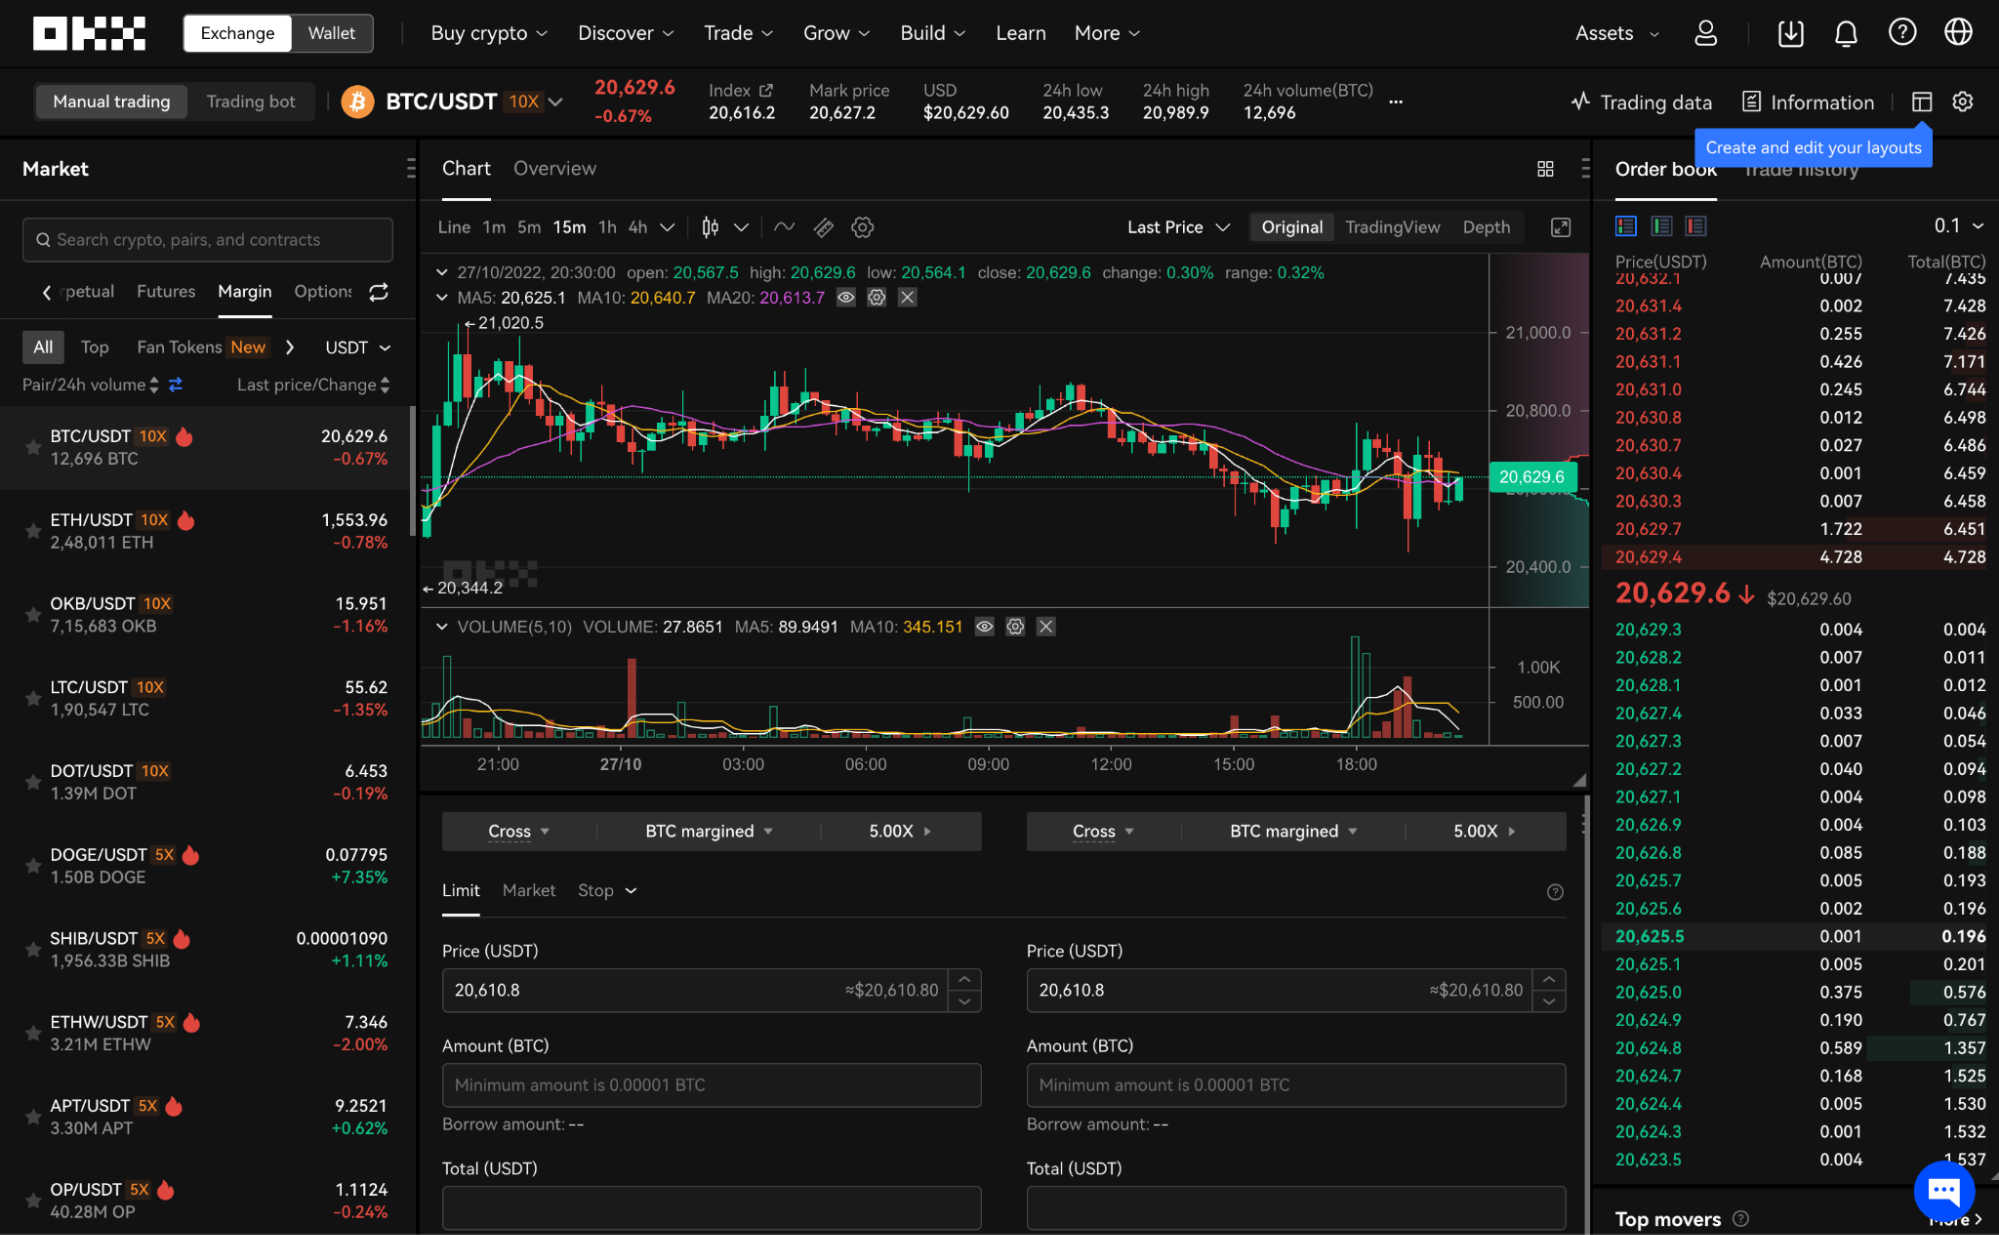Toggle volume indicator visibility eye icon

click(984, 627)
